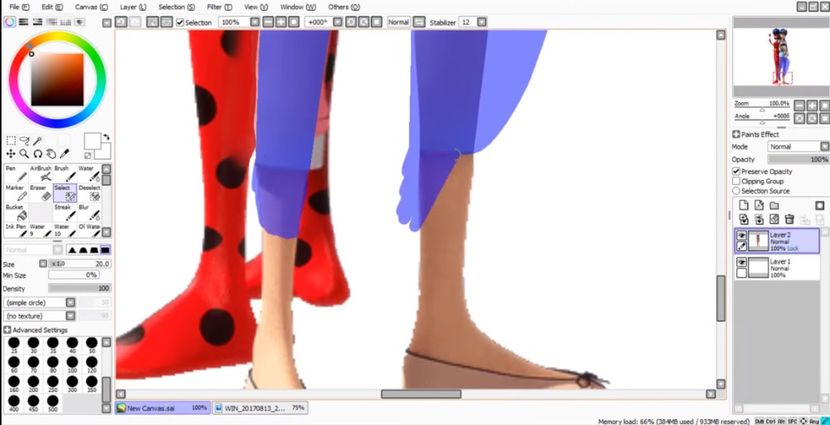Screen dimensions: 830x425
Task: Hide Layer 2 with its eye icon
Action: click(x=741, y=235)
